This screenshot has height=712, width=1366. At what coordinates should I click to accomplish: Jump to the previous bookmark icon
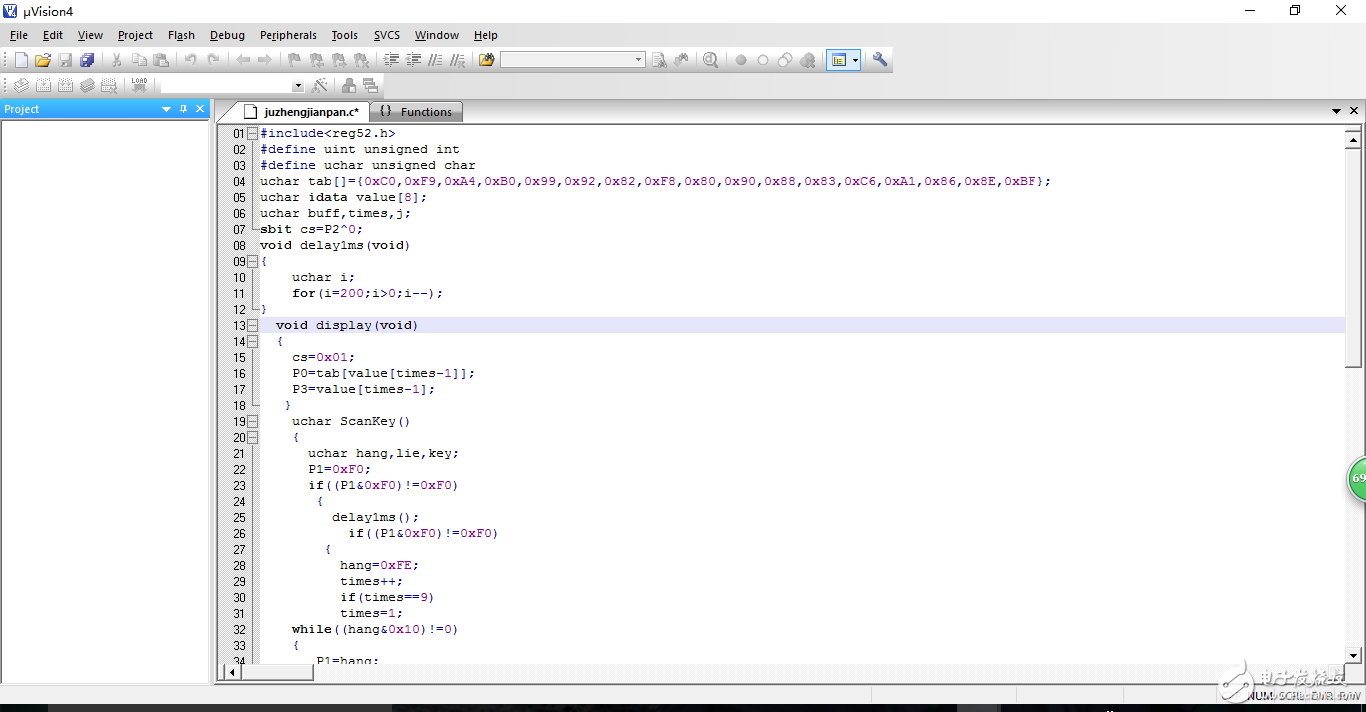316,60
